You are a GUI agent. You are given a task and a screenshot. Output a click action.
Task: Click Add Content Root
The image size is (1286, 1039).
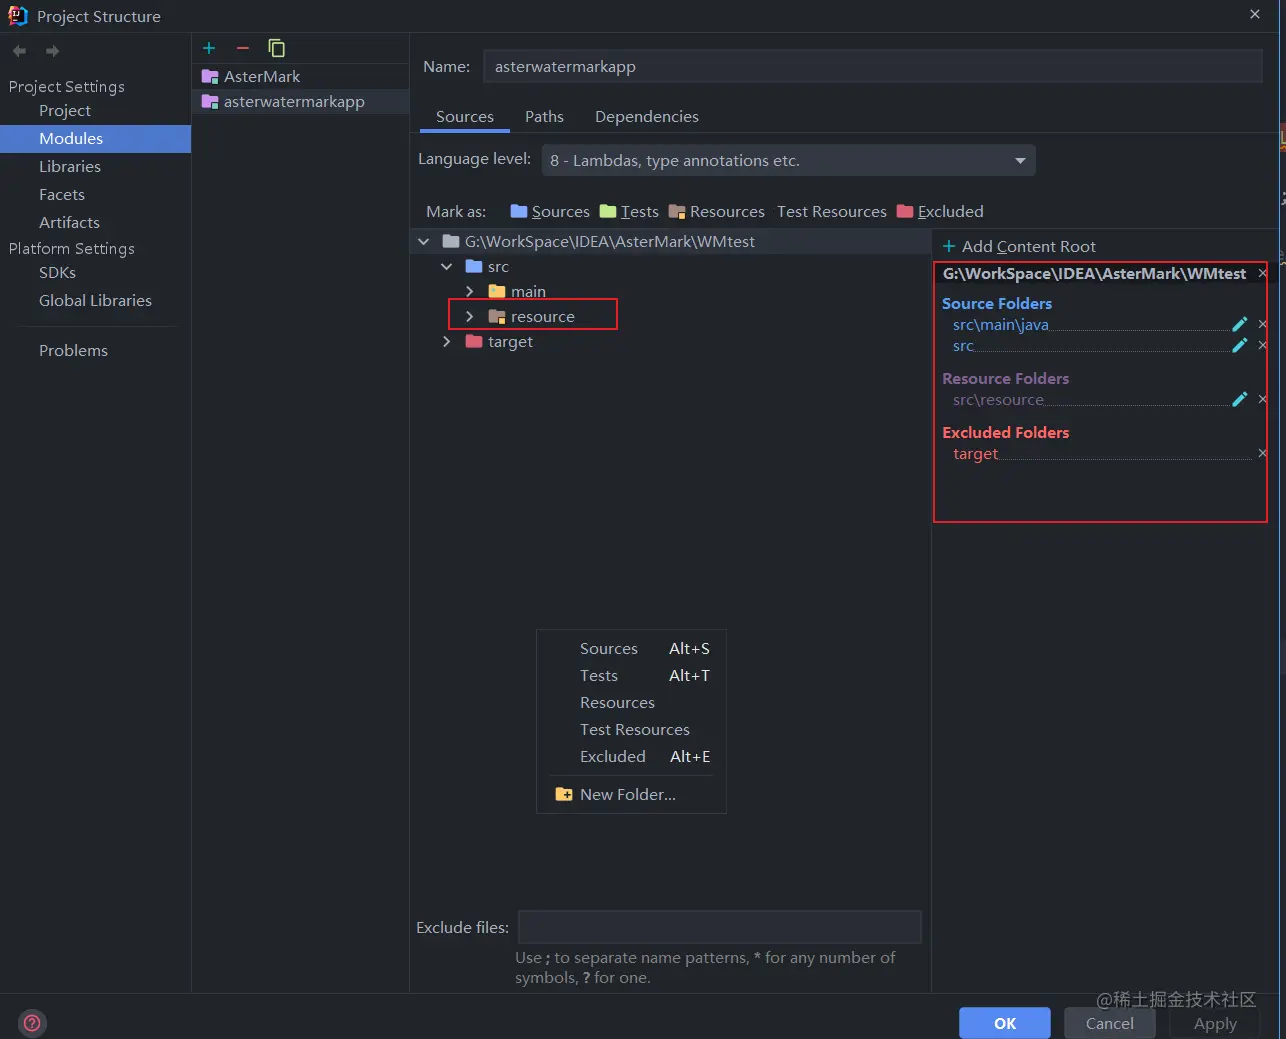click(1019, 246)
